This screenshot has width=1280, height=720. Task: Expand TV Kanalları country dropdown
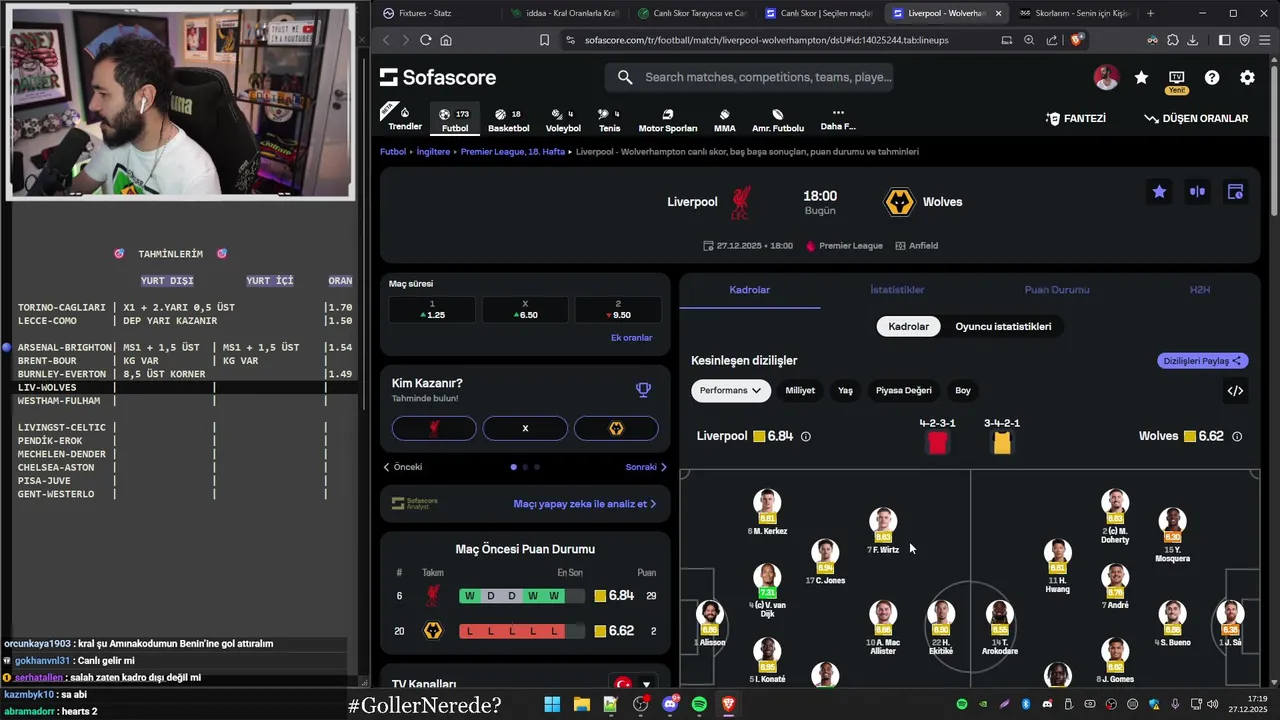(x=634, y=684)
